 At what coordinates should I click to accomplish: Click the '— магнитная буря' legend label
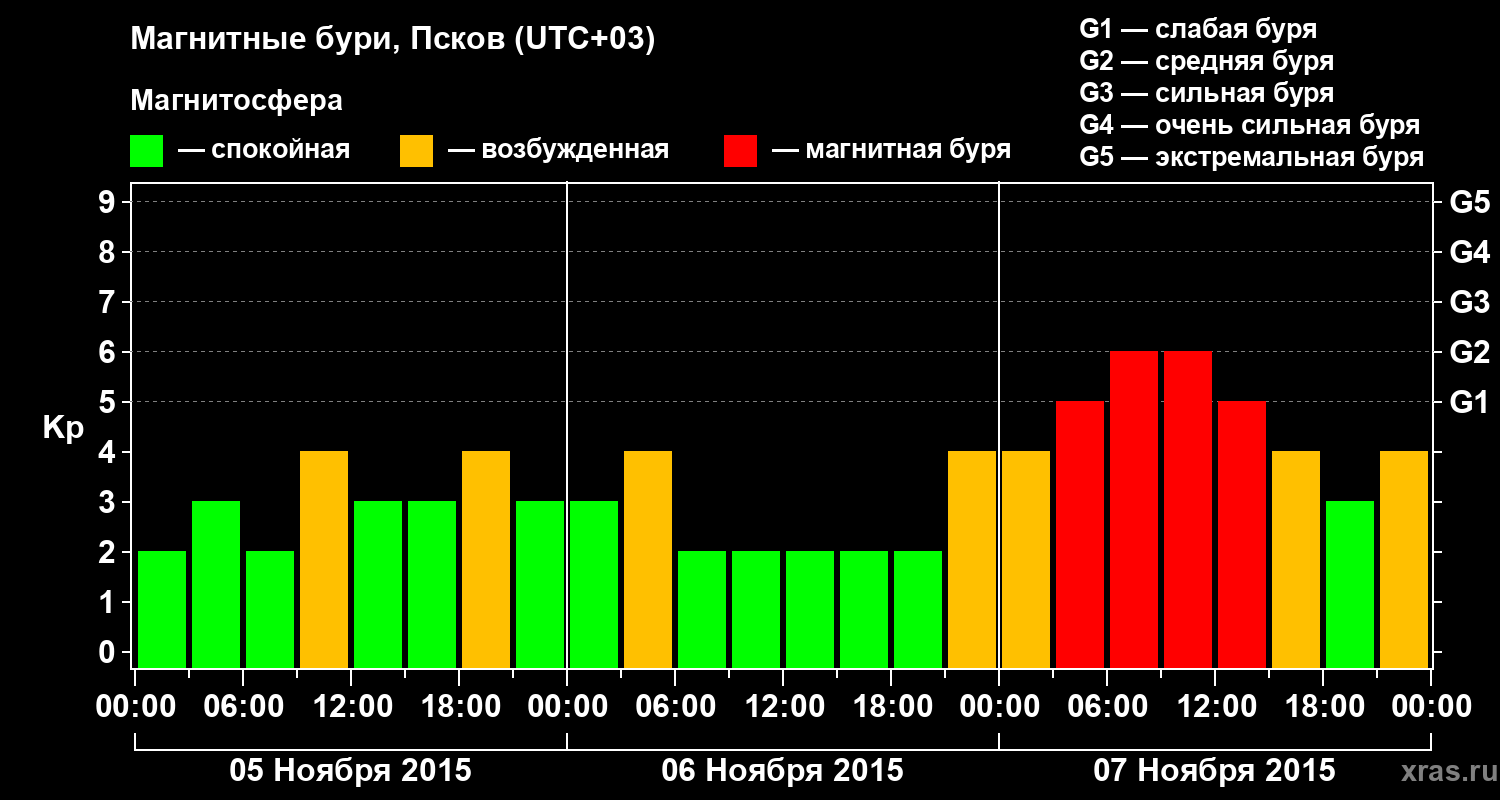(892, 150)
